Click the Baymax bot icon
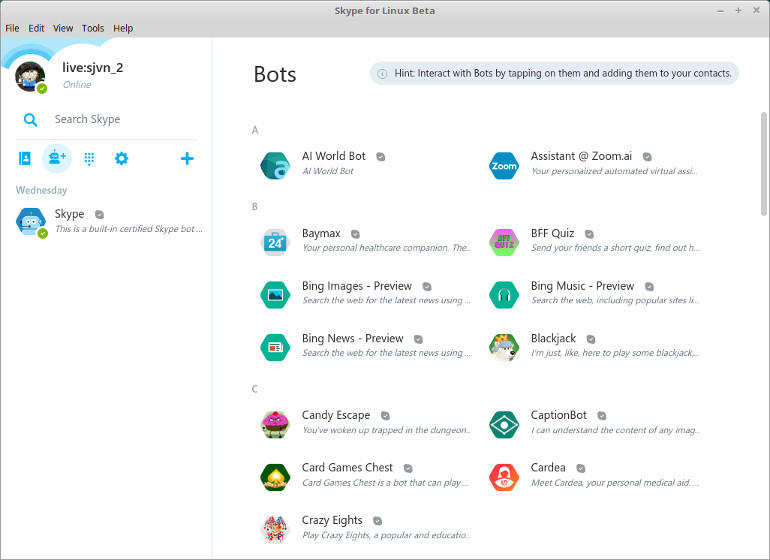 click(x=275, y=242)
